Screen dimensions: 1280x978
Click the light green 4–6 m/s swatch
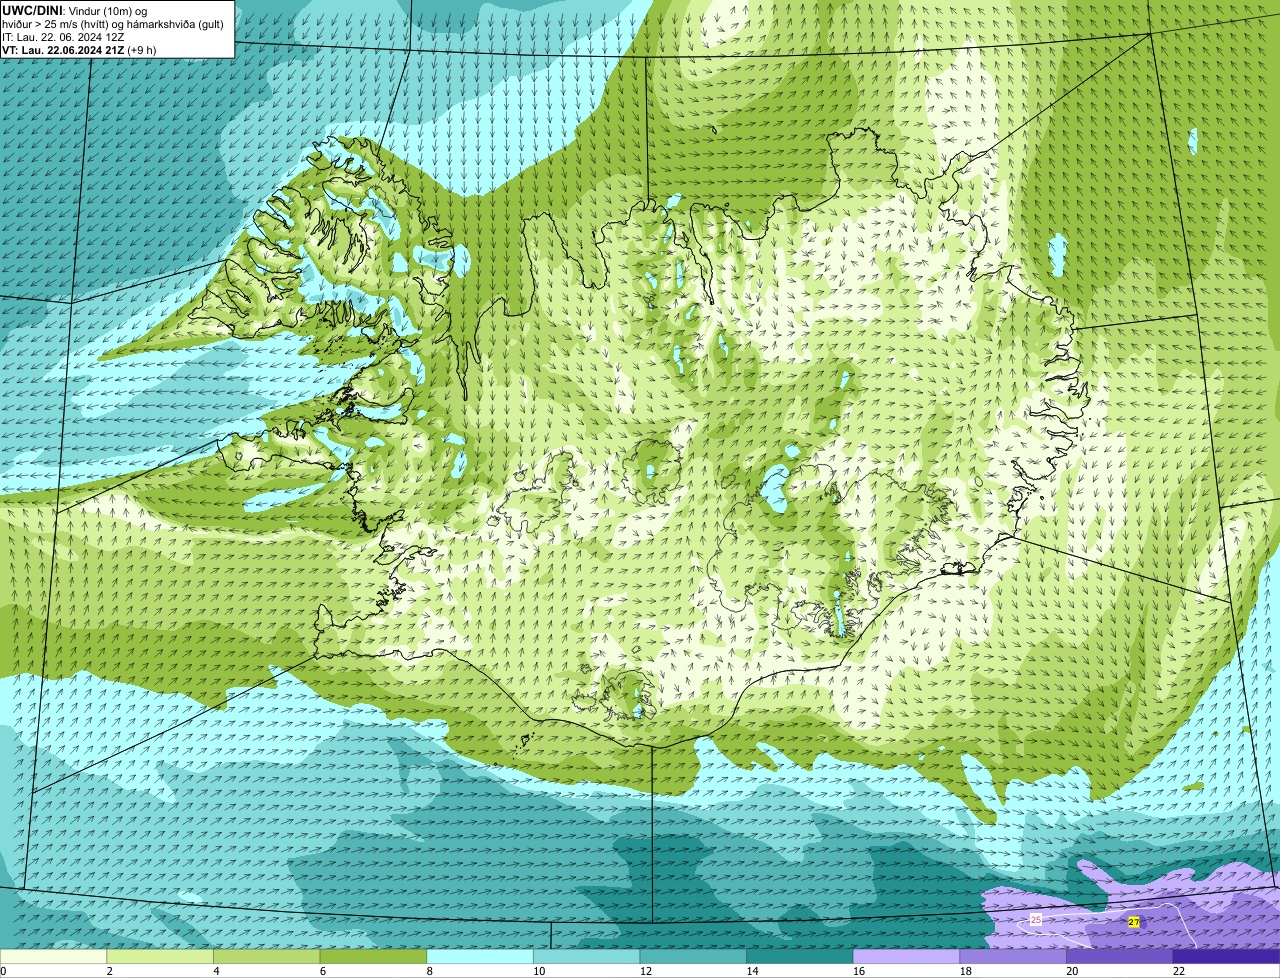(266, 957)
